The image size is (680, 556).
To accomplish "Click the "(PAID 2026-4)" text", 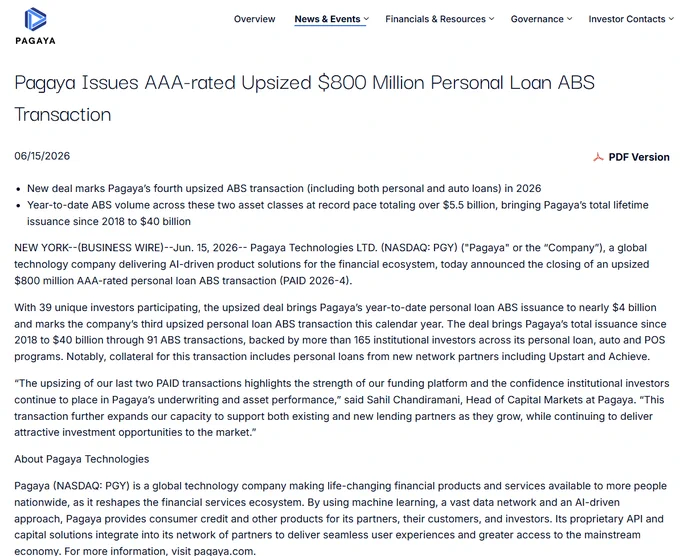I will [x=314, y=281].
